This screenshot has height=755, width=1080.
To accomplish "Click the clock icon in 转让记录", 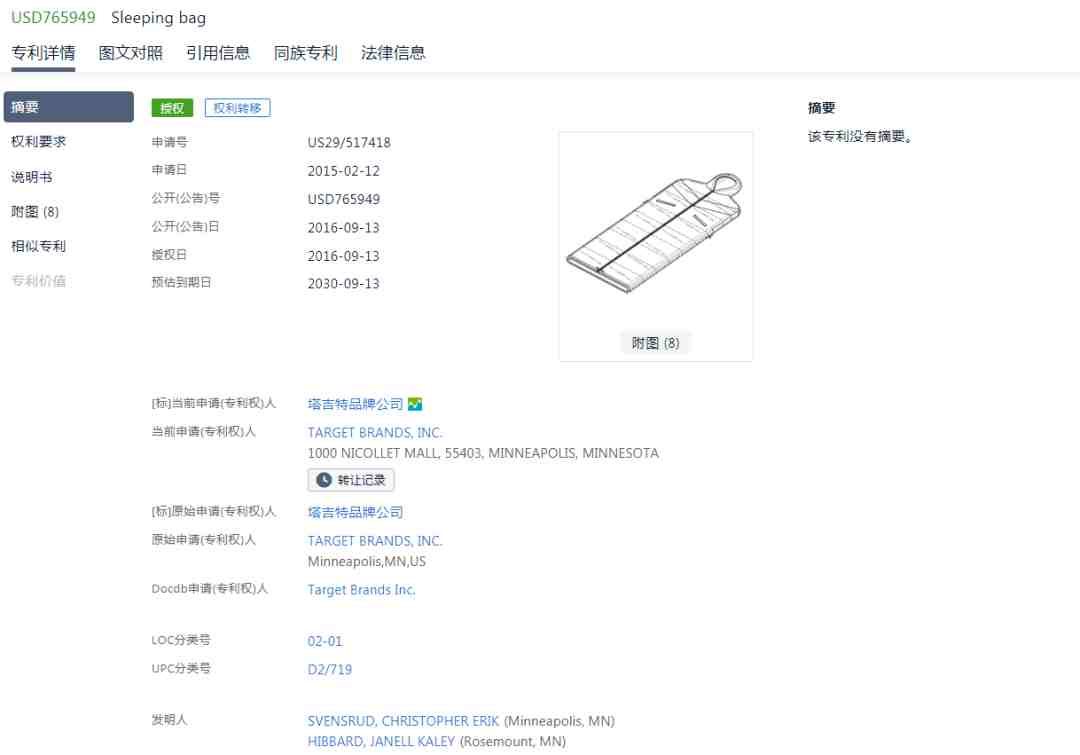I will pos(324,480).
